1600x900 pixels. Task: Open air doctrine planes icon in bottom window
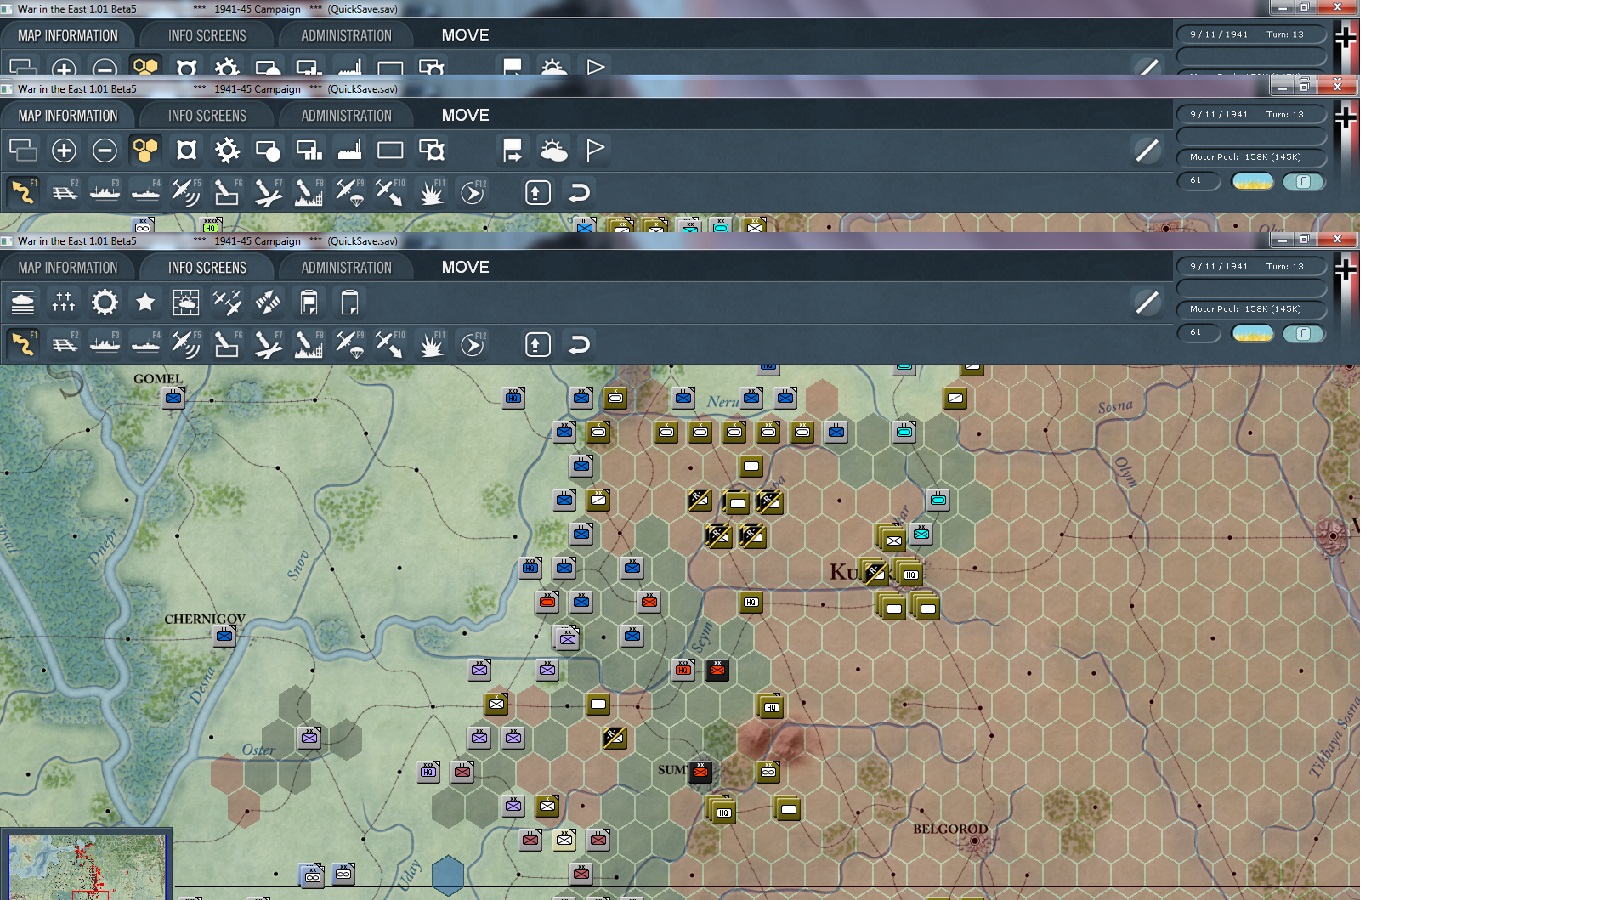(x=227, y=302)
